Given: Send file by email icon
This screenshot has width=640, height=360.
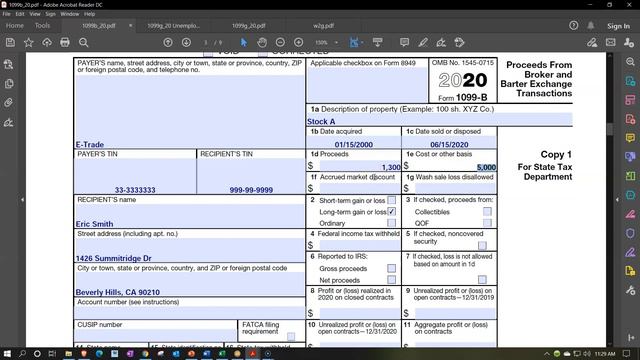Looking at the screenshot, I should (611, 42).
